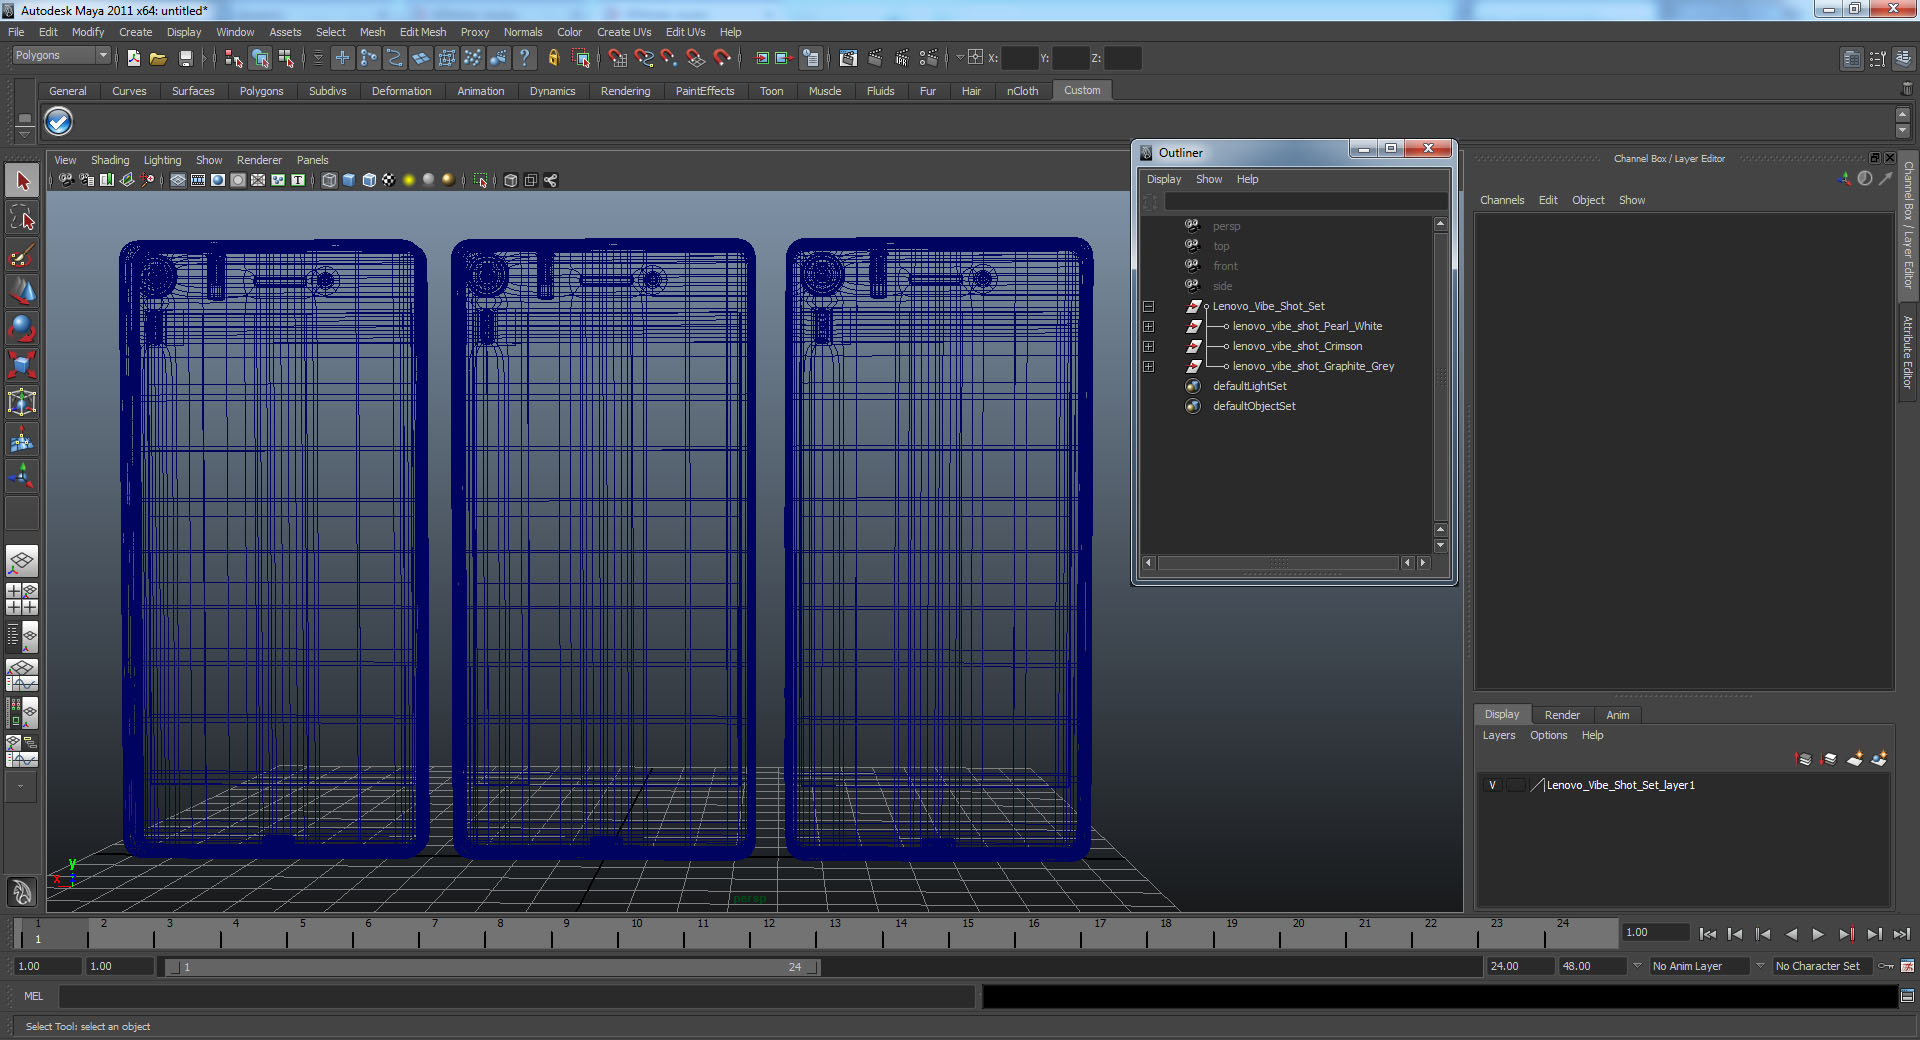Expand lenovo_vibe_shot_Graphite_Grey node
1920x1040 pixels.
[x=1148, y=366]
